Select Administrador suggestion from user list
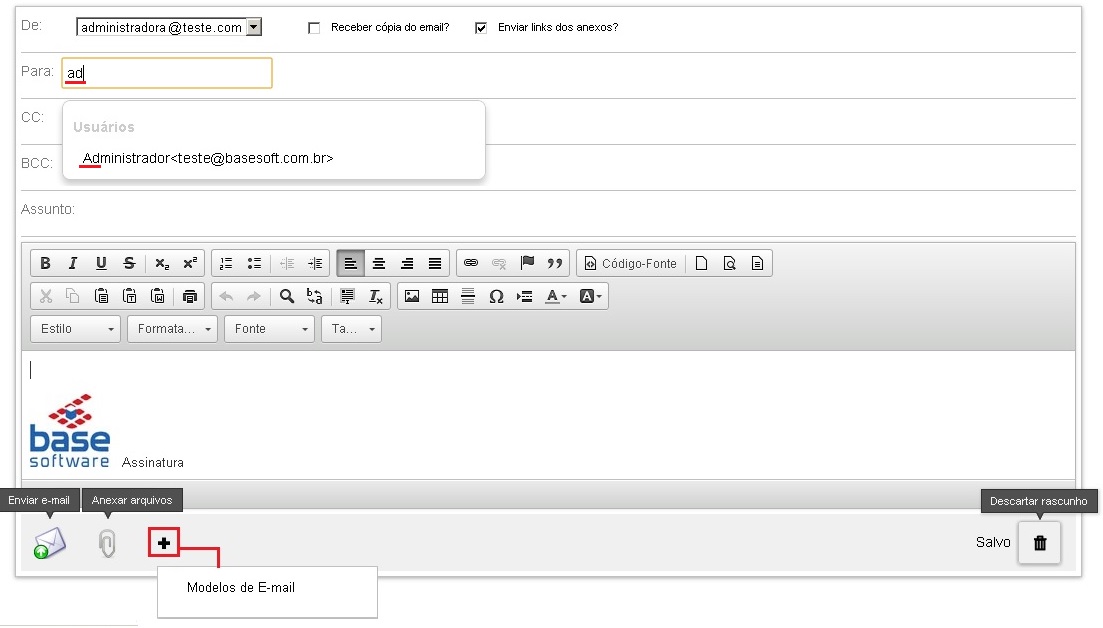Screen dimensions: 1103x628 pyautogui.click(x=208, y=158)
